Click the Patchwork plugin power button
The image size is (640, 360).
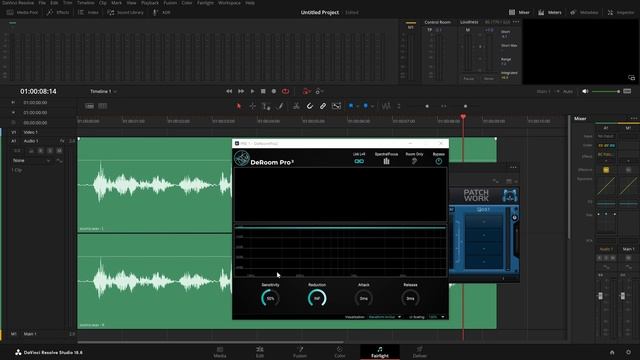coord(514,218)
